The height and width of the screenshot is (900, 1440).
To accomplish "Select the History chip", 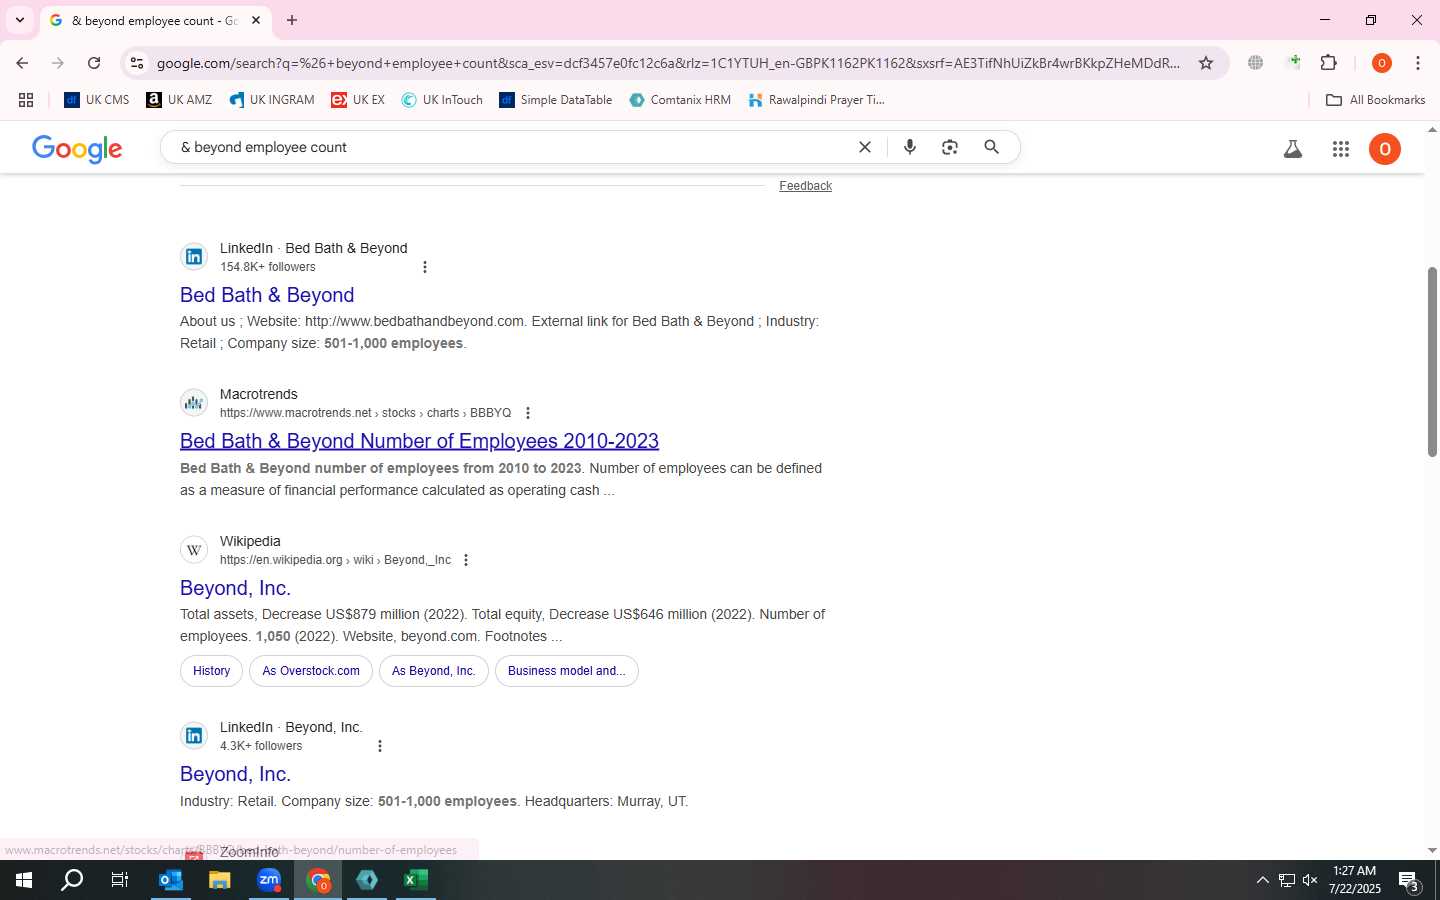I will [211, 671].
